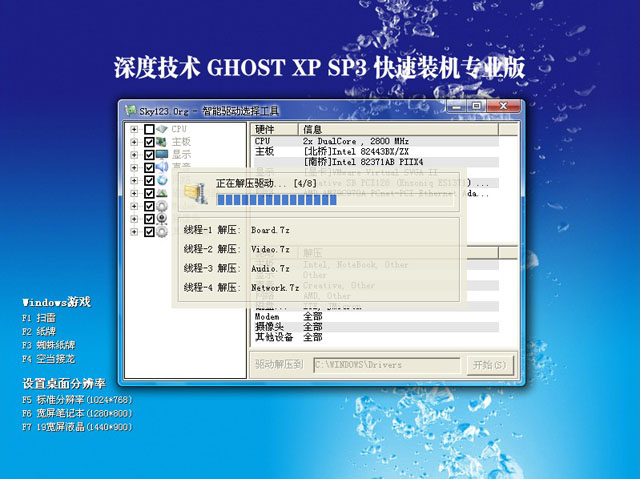Click the monitor icon beside 显示
This screenshot has height=479, width=640.
[x=162, y=155]
